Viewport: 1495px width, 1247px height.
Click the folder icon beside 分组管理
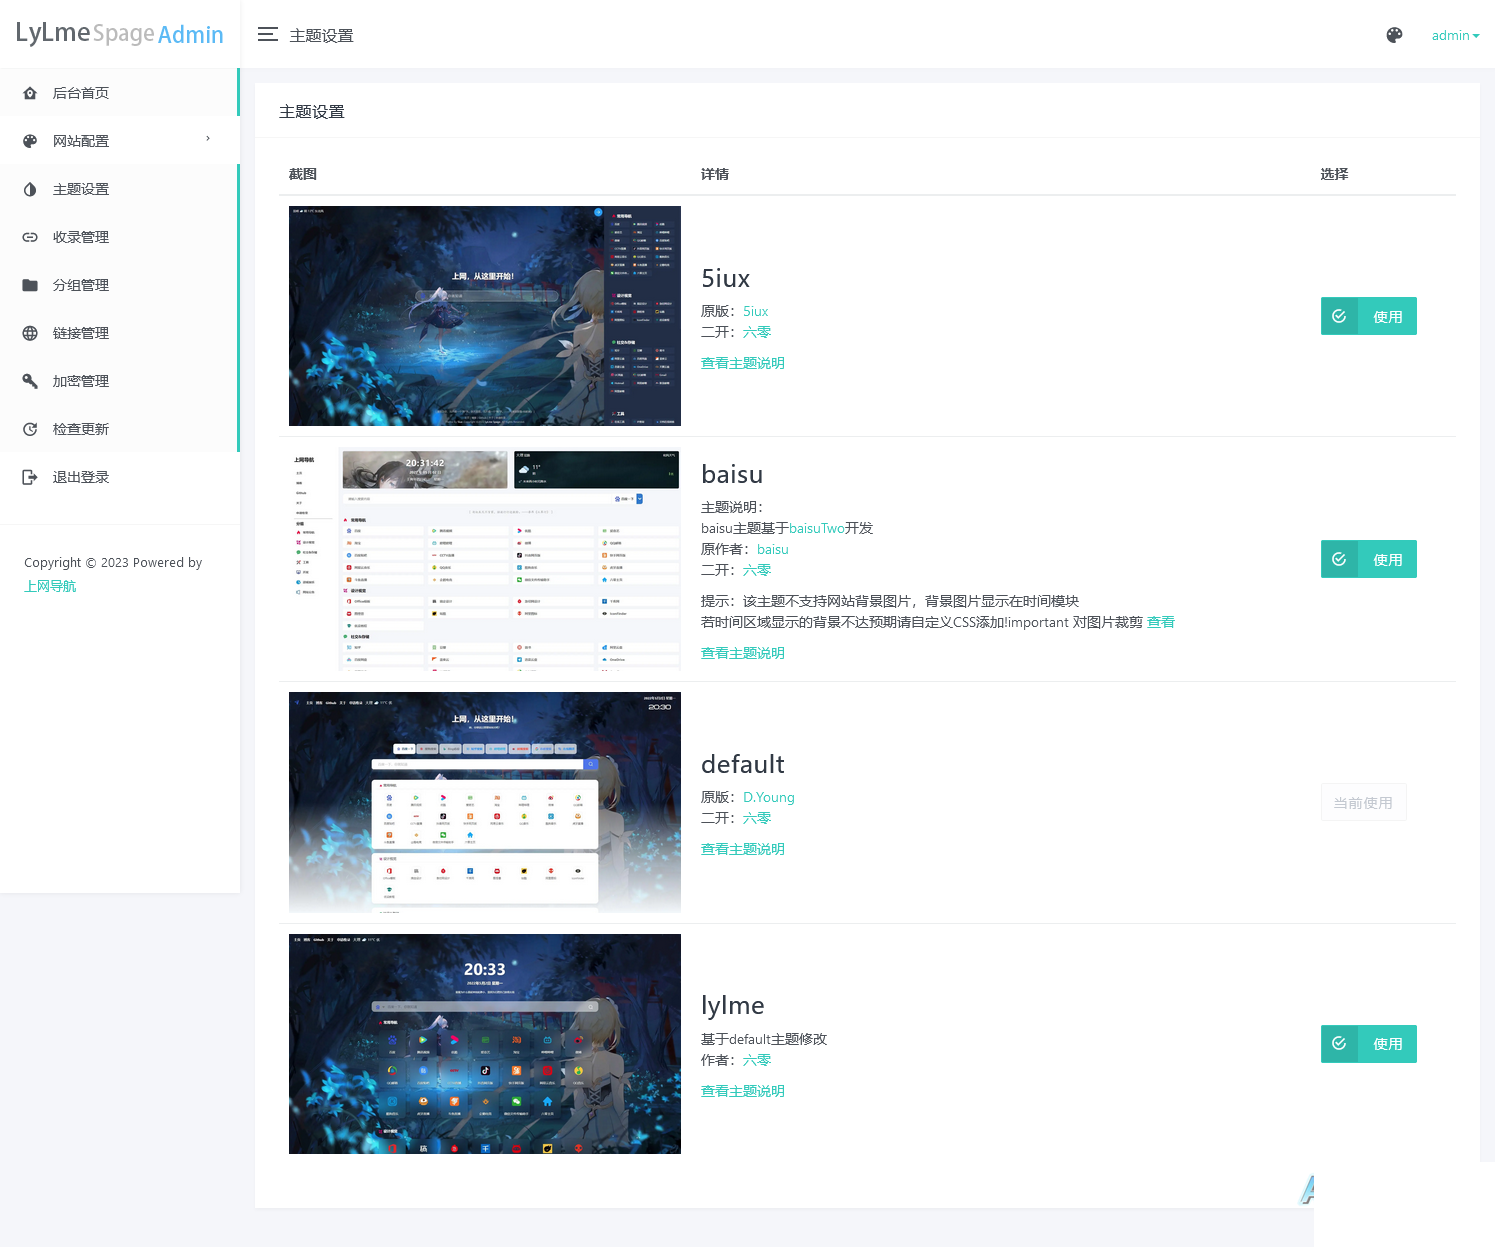click(x=30, y=285)
